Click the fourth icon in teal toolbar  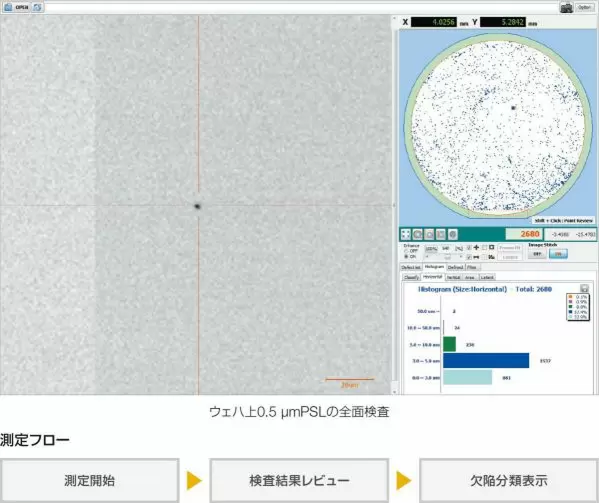(441, 234)
